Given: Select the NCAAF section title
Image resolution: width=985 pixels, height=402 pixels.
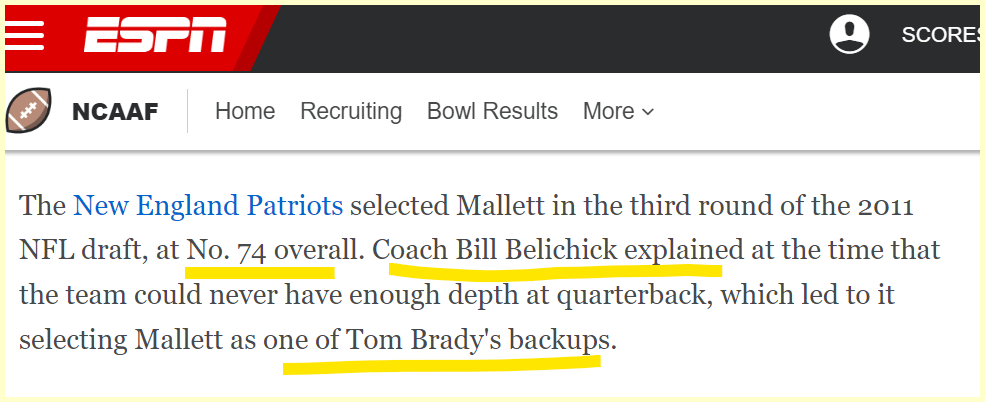Looking at the screenshot, I should 115,111.
